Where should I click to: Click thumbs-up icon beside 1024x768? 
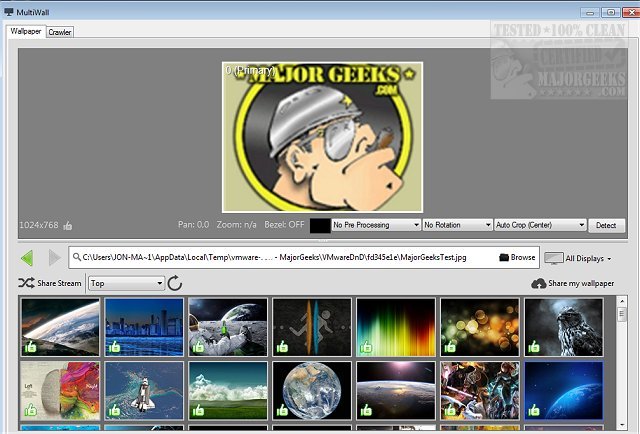[68, 225]
